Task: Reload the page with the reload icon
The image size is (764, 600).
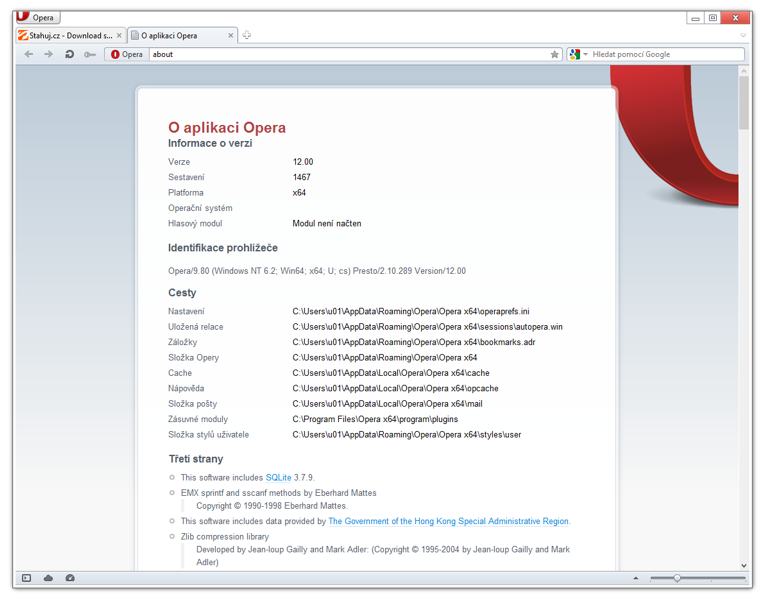Action: click(69, 54)
